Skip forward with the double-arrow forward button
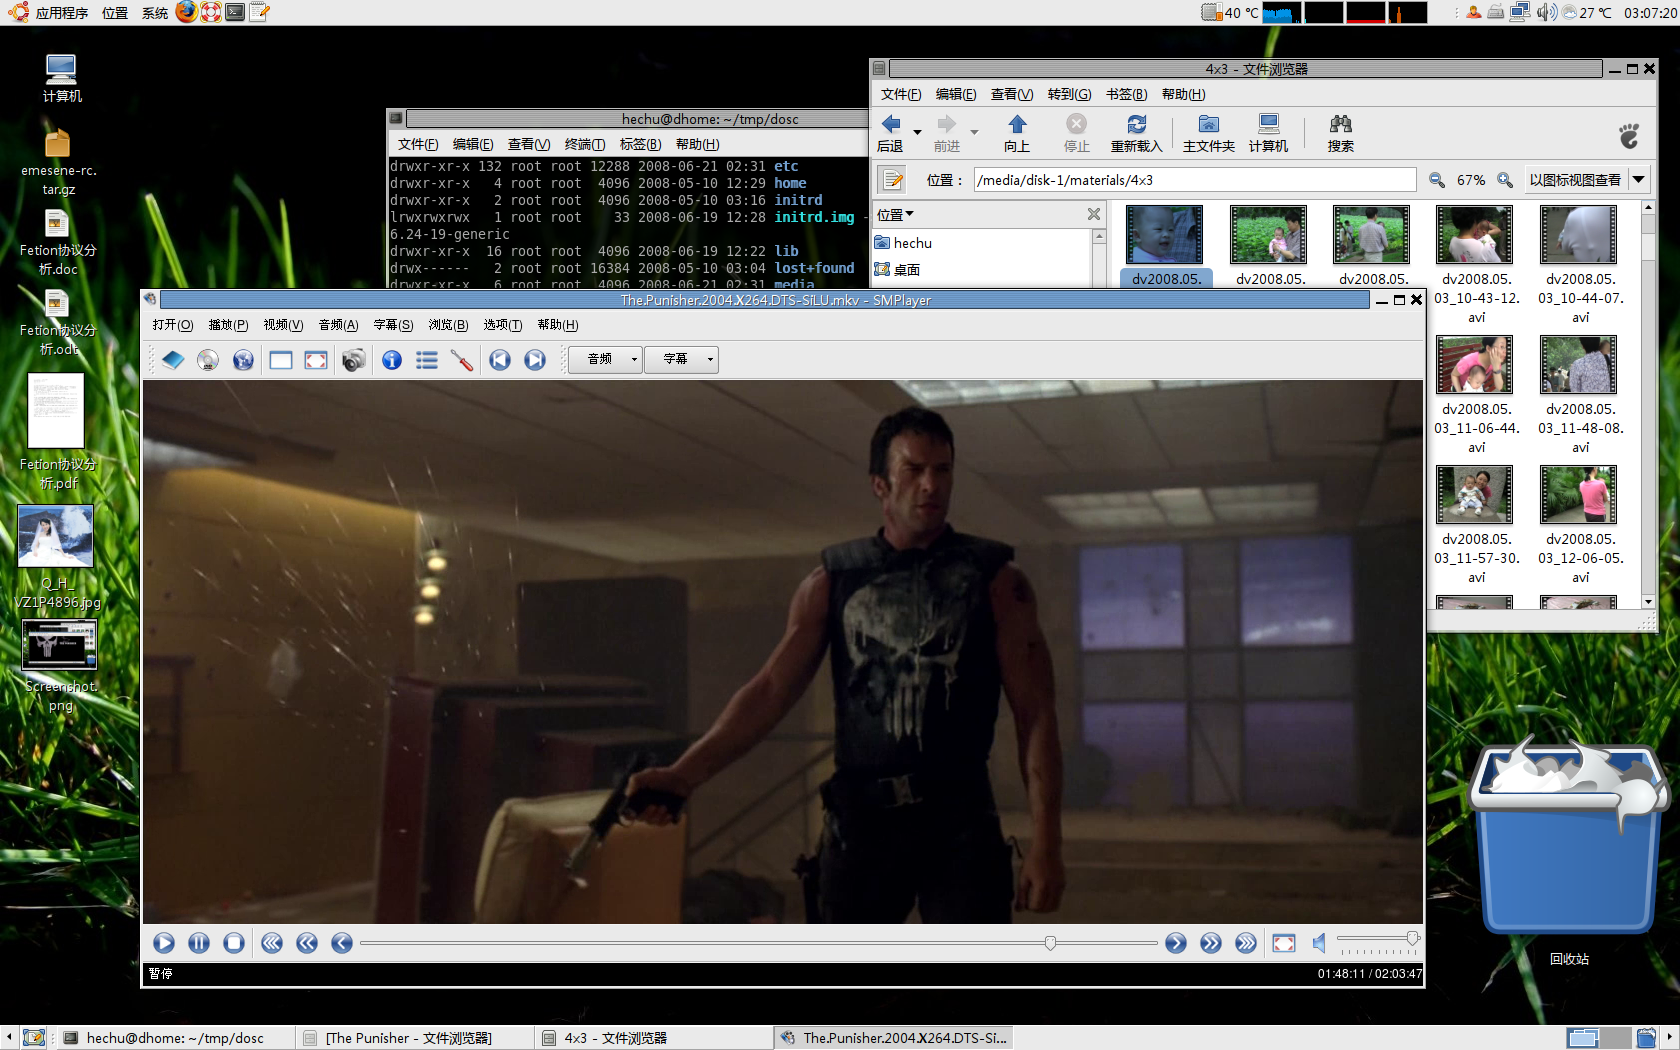Viewport: 1680px width, 1050px height. point(1211,943)
